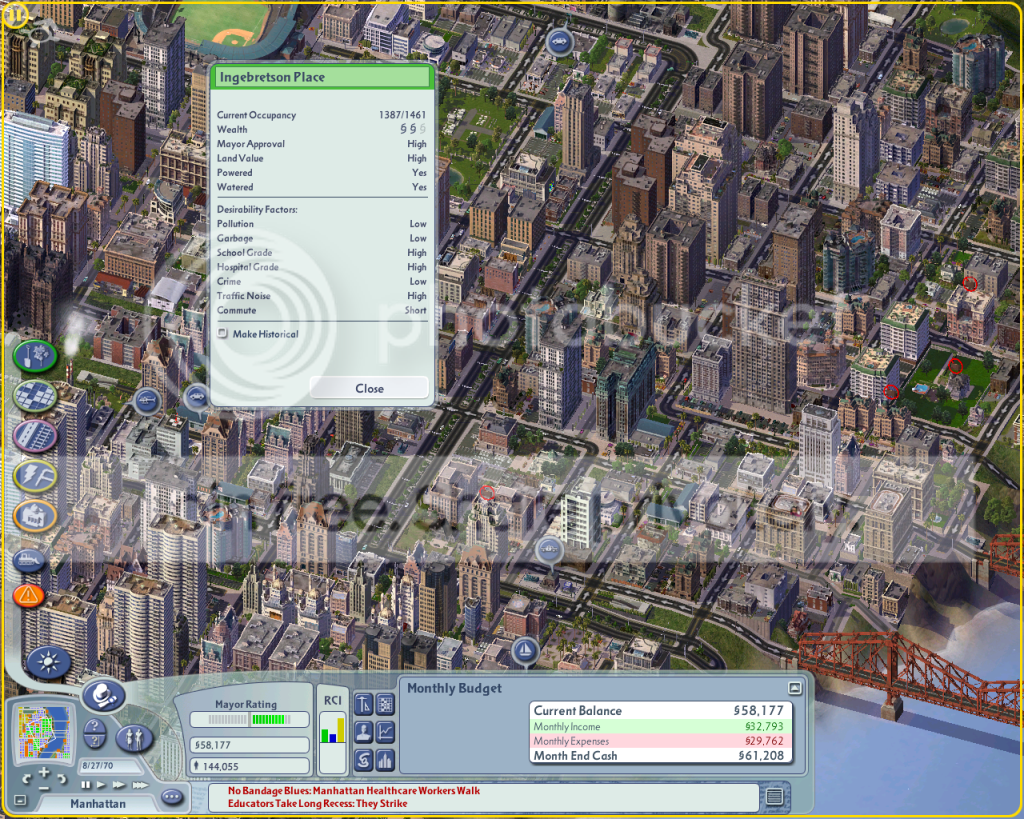Rotate the city view clockwise
Image resolution: width=1024 pixels, height=819 pixels.
point(61,779)
